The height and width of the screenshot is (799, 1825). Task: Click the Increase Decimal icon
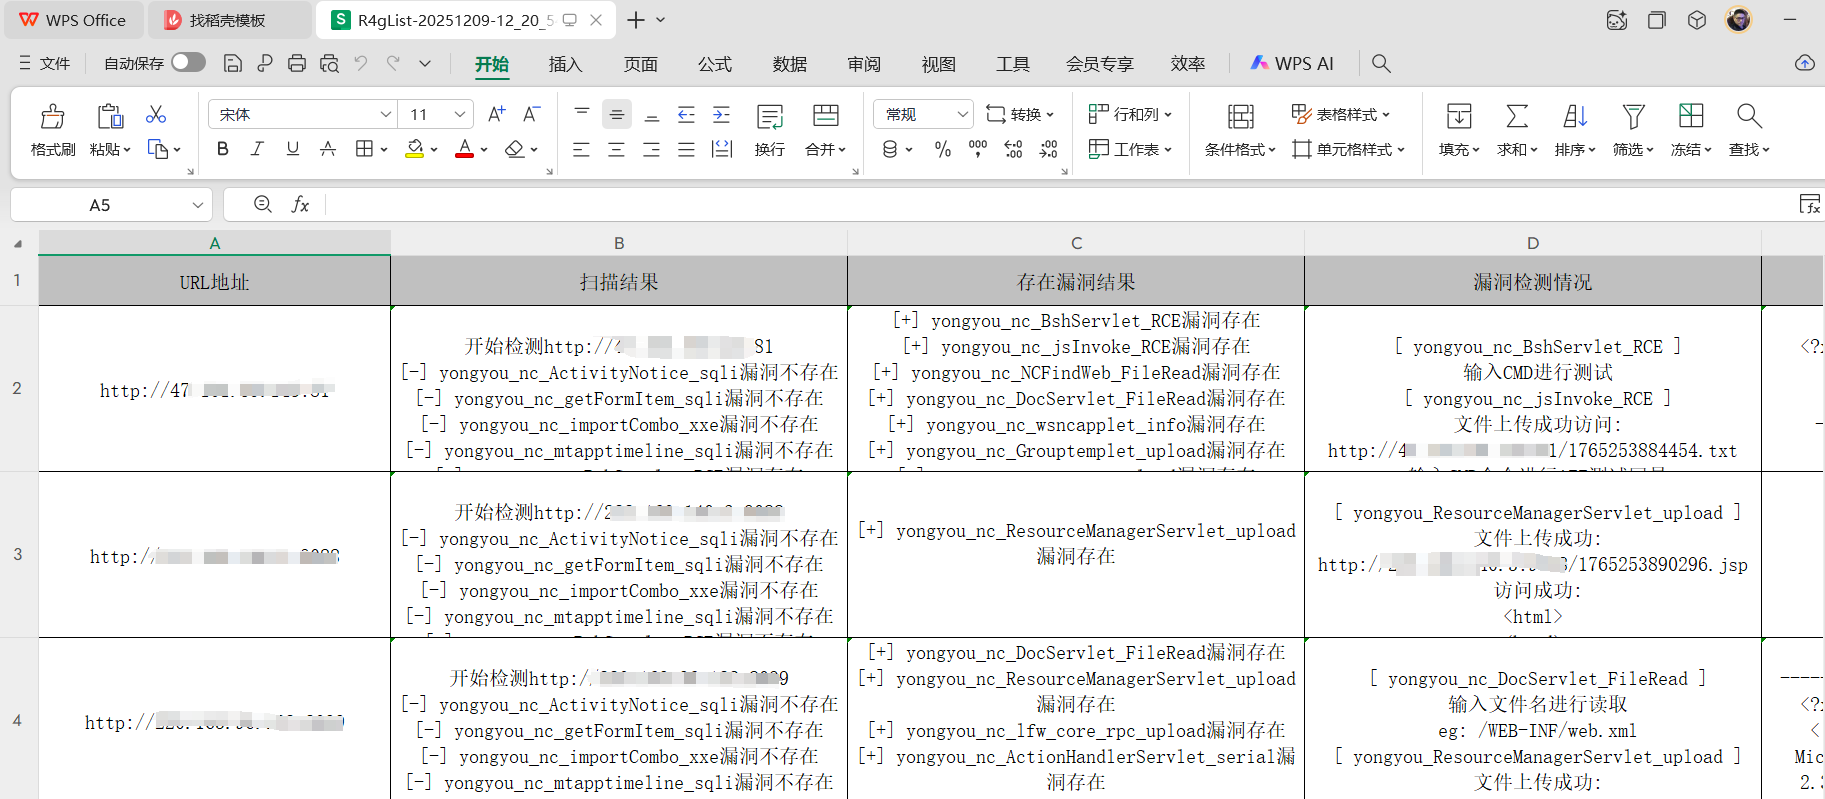(x=1013, y=149)
